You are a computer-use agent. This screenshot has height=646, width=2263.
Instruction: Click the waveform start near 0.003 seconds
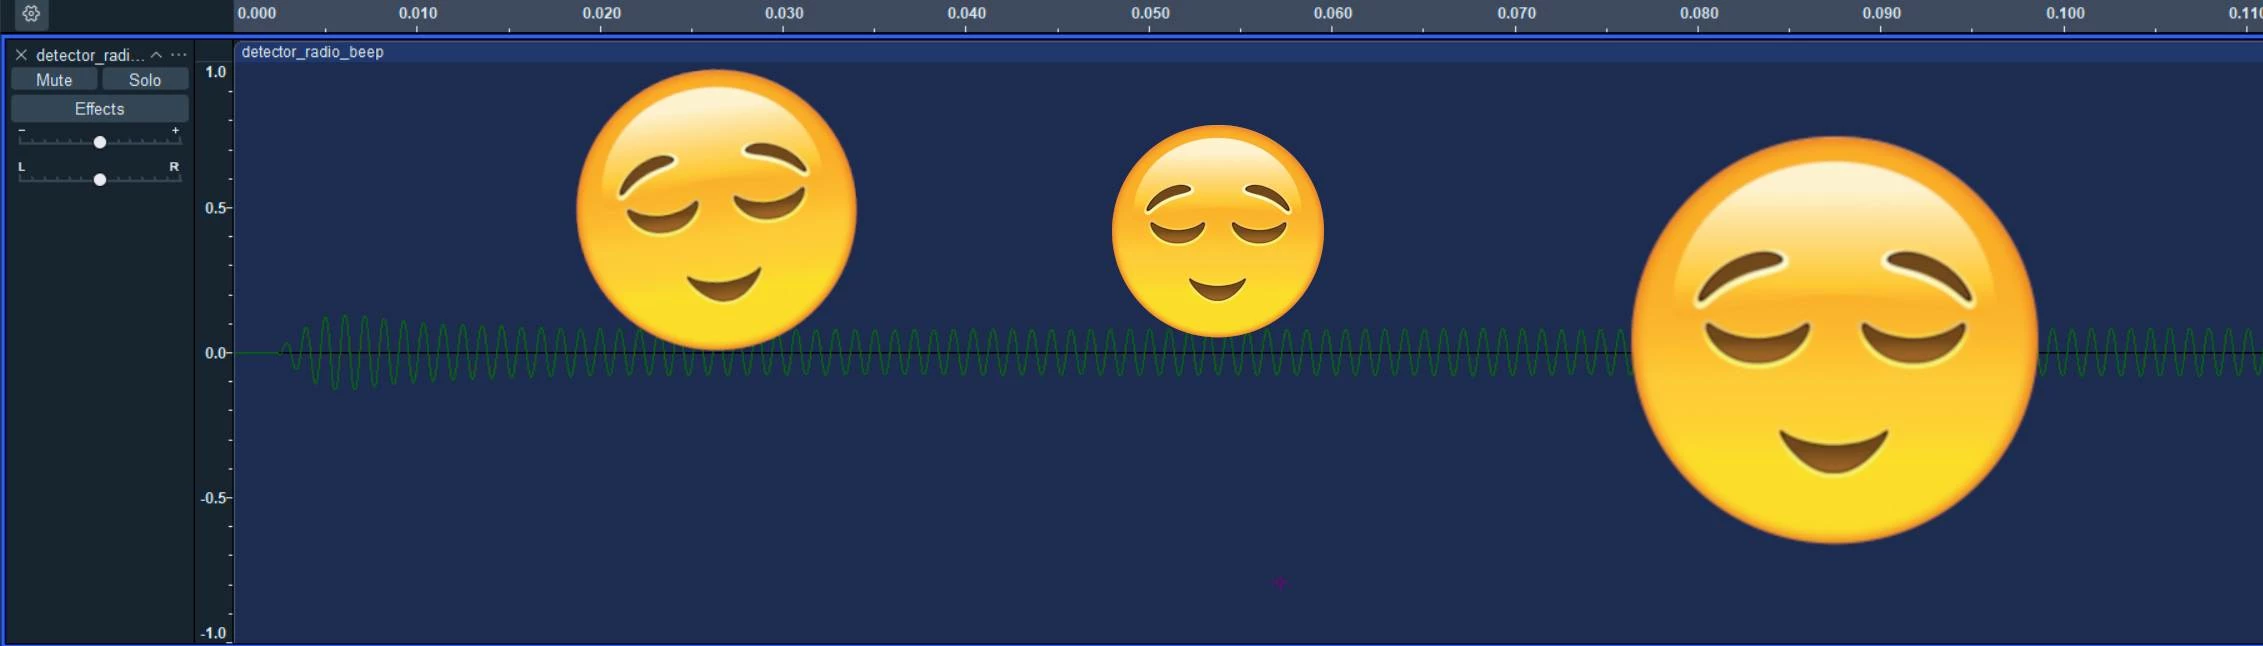(287, 352)
